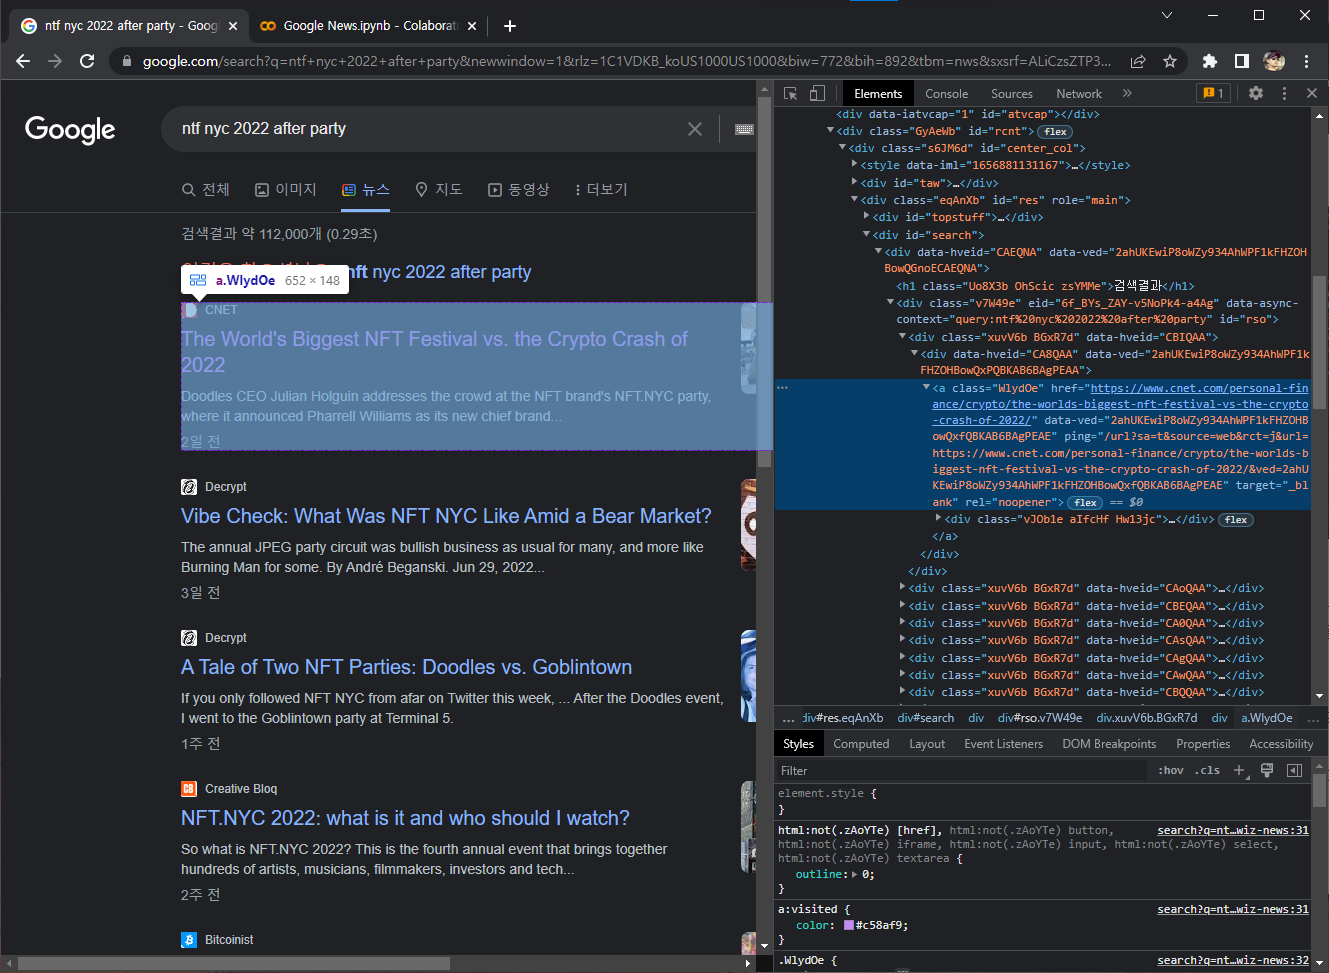
Task: Focus the styles Filter field
Action: pyautogui.click(x=962, y=770)
